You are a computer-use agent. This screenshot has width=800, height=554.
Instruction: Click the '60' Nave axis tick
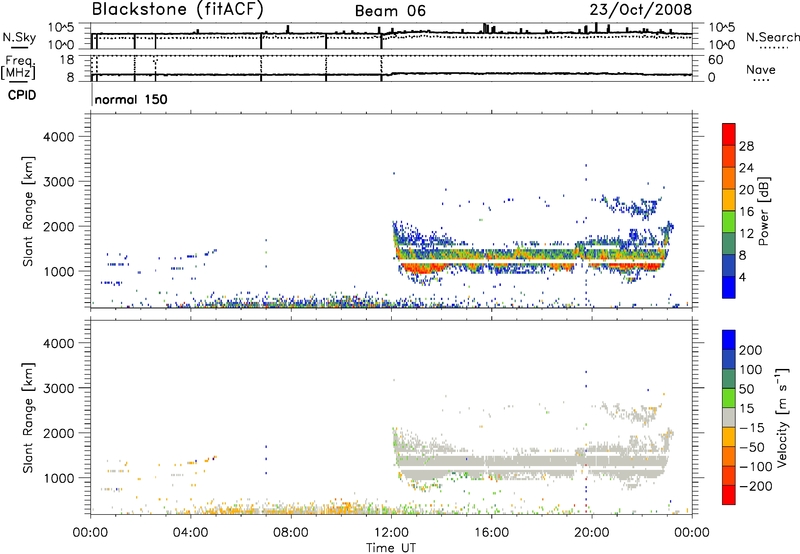(715, 60)
